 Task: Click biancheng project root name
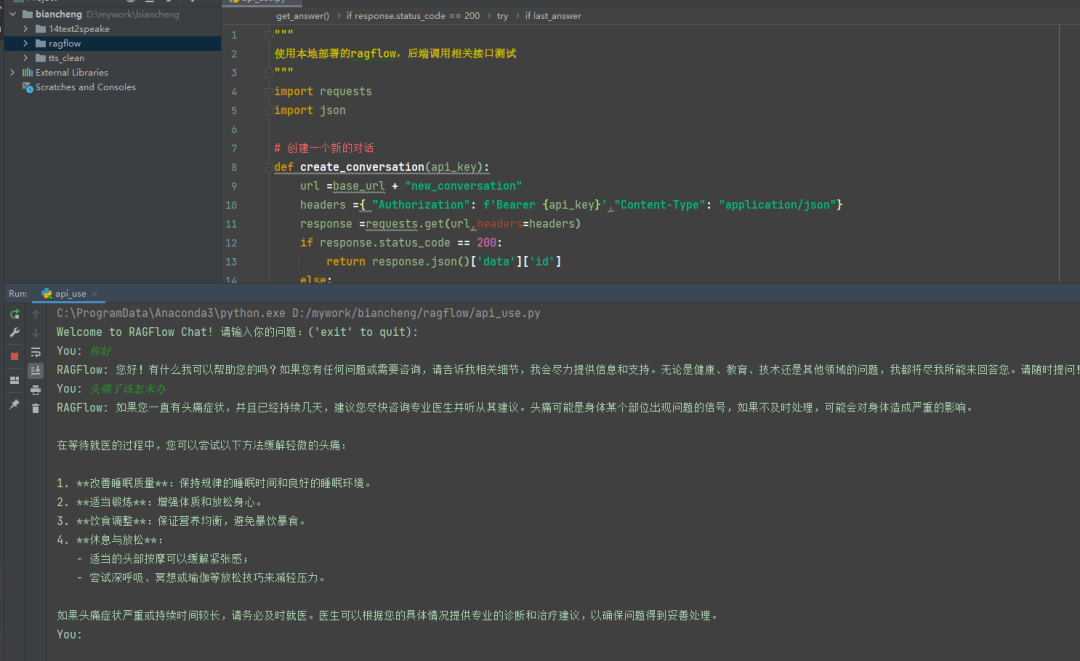point(59,14)
